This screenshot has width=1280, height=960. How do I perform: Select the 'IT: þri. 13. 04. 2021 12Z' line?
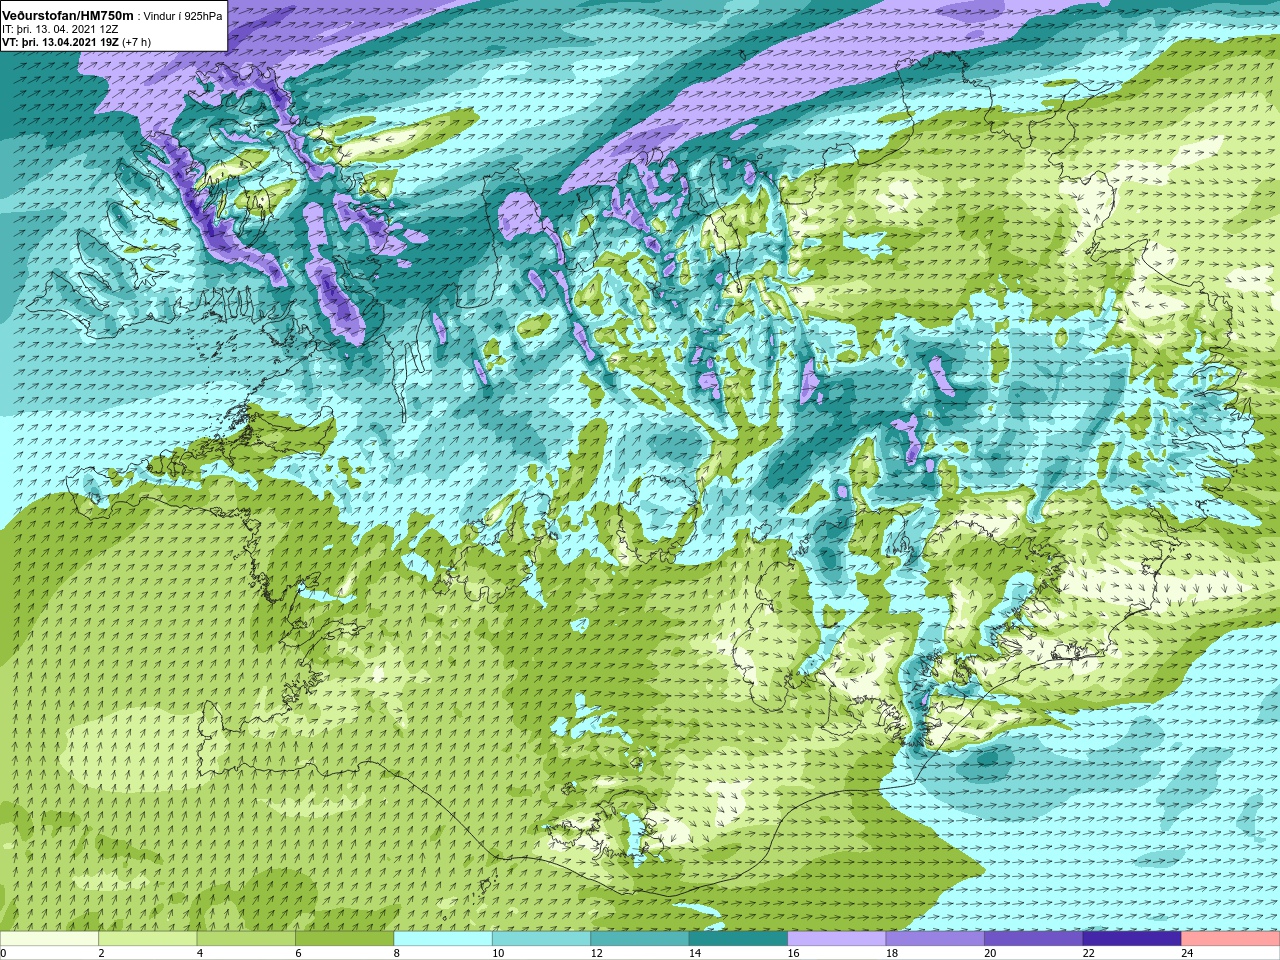click(x=60, y=29)
